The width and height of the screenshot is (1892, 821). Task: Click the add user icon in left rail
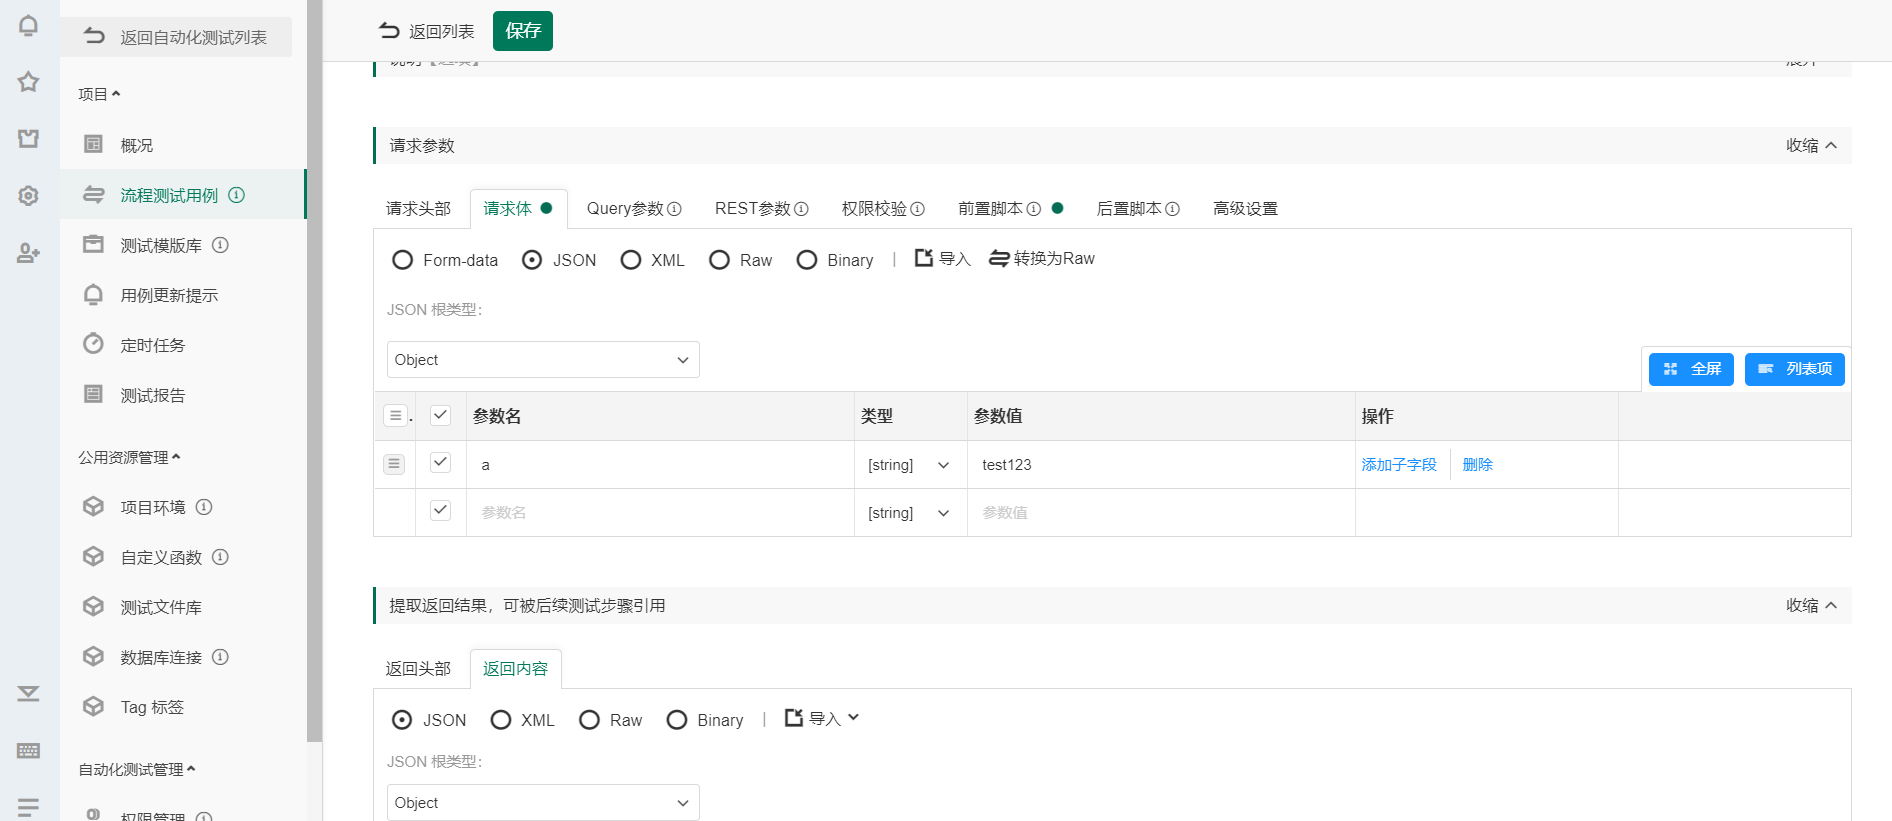click(28, 253)
